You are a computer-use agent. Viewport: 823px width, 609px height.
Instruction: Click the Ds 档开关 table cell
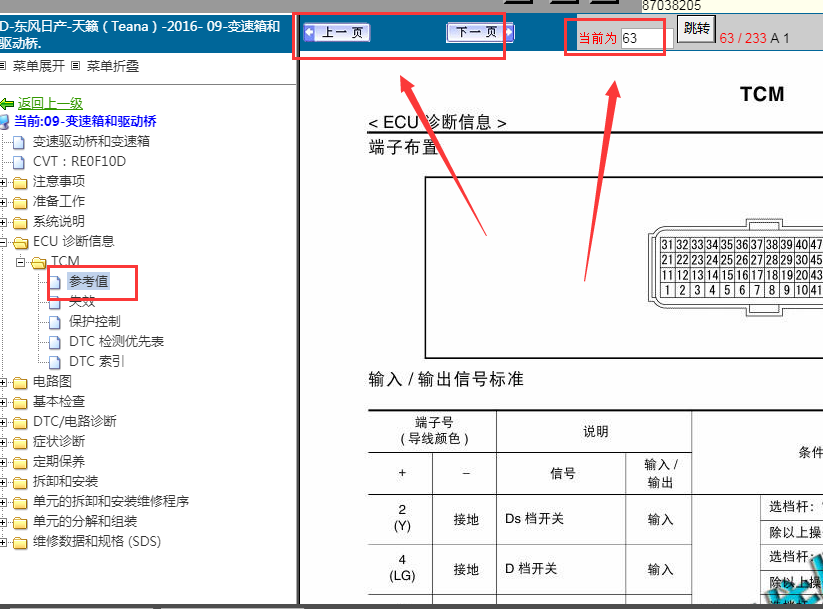click(561, 519)
